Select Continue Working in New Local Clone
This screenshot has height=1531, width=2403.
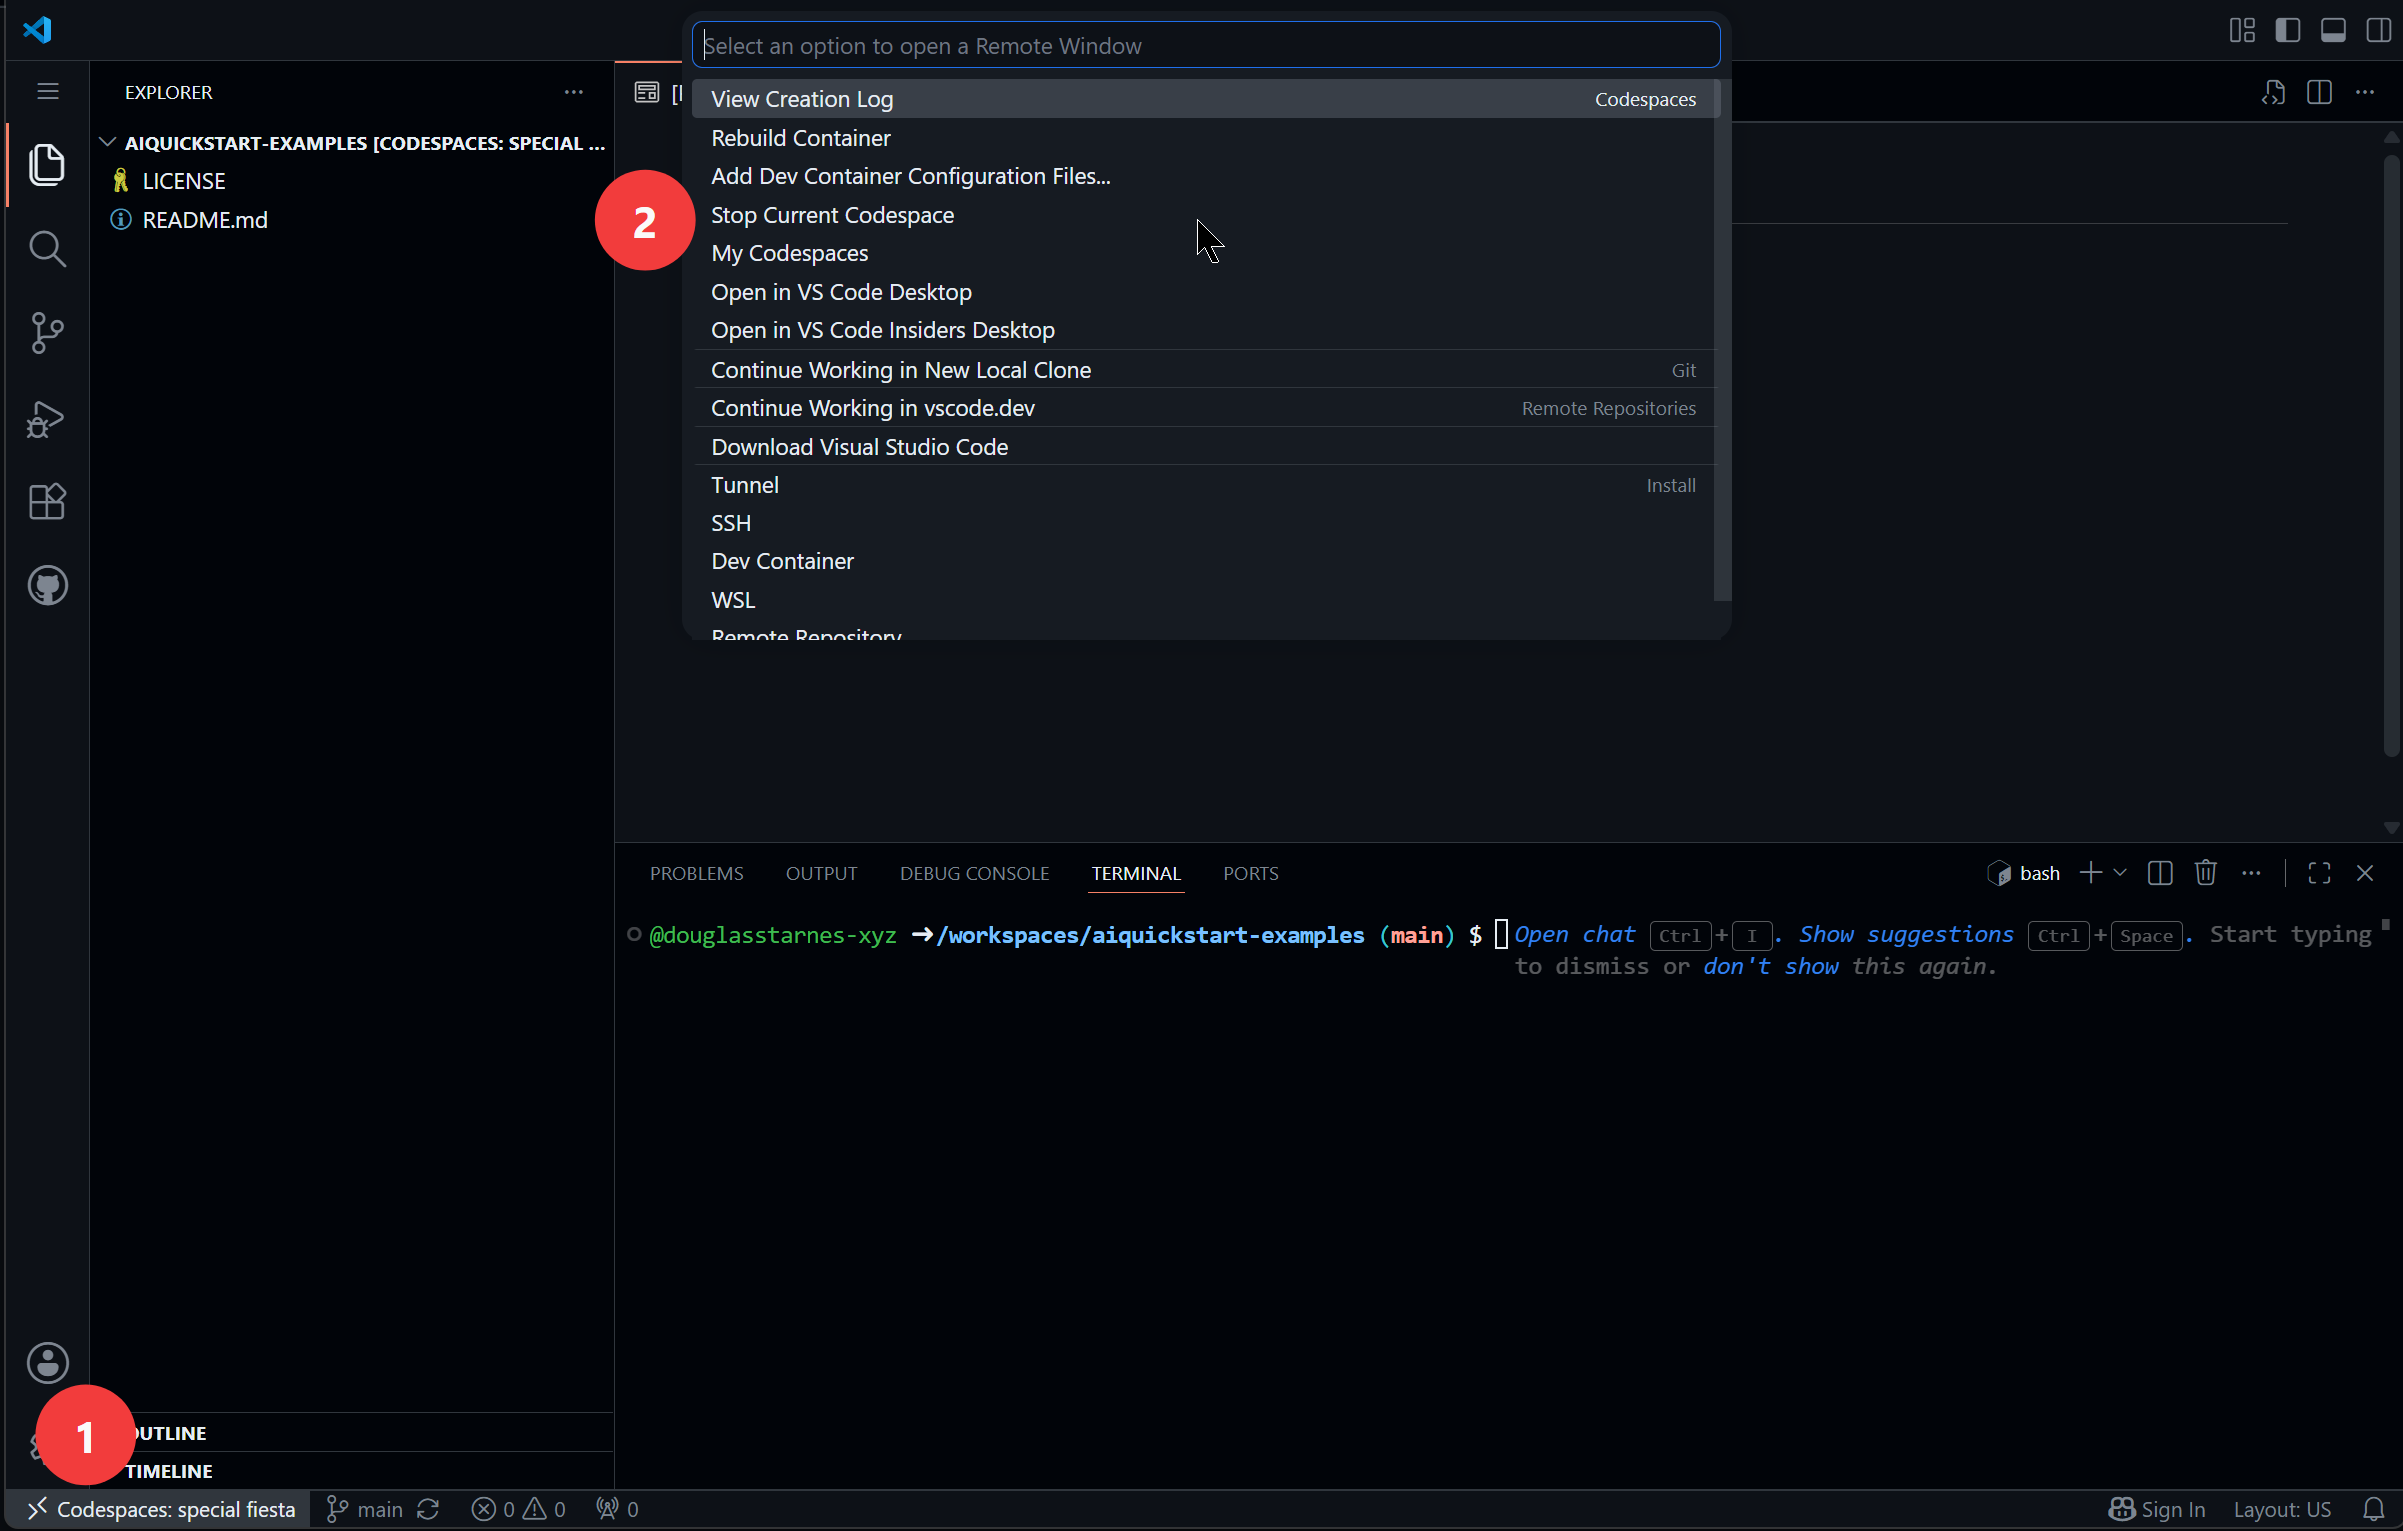pyautogui.click(x=1204, y=370)
